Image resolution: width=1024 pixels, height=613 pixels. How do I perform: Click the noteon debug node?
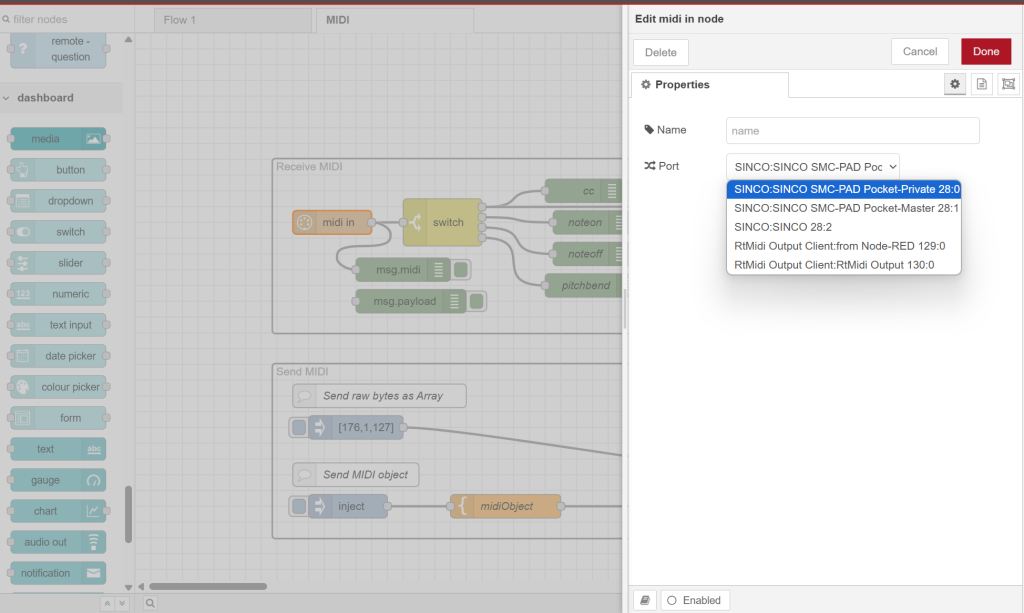587,222
